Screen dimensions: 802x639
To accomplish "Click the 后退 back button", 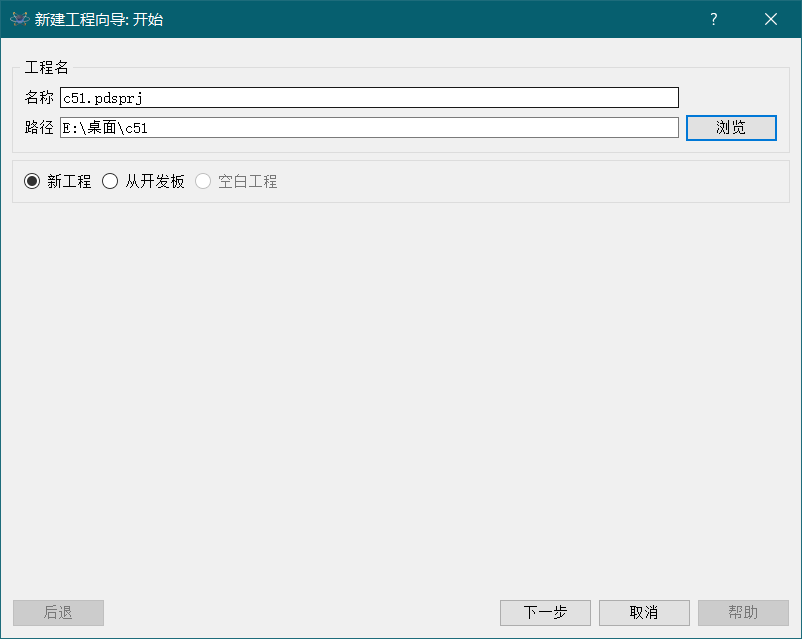I will (x=58, y=612).
